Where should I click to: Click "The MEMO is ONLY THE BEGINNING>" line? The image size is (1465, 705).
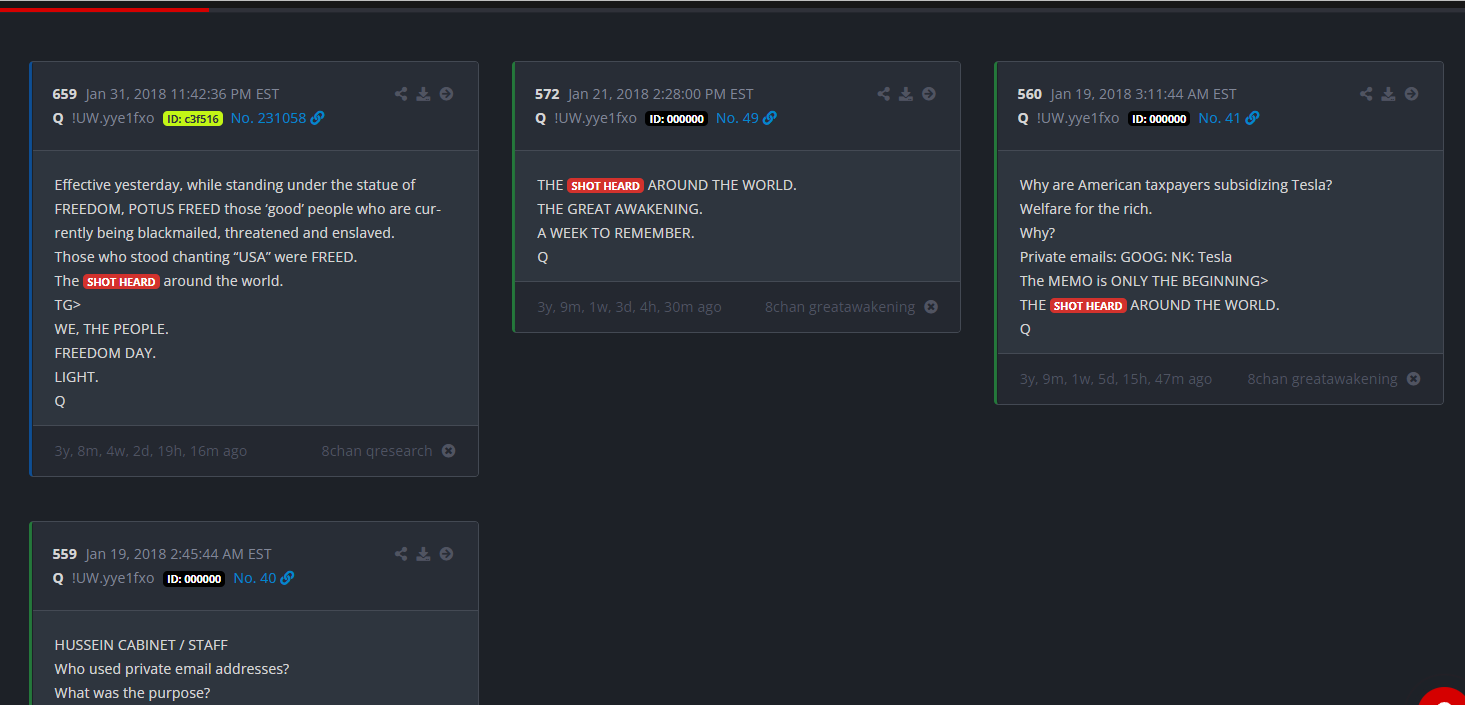pos(1144,281)
